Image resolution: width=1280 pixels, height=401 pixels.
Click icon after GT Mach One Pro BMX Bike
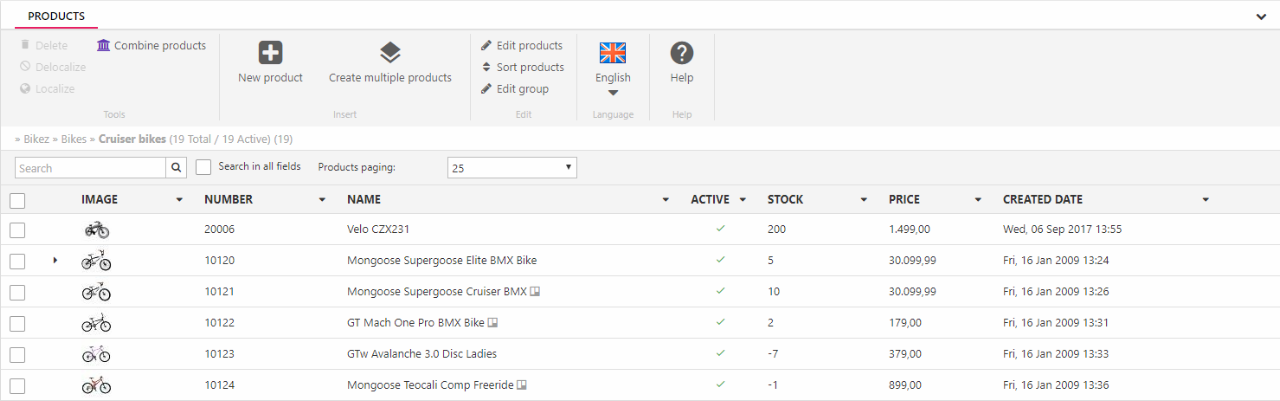click(493, 323)
